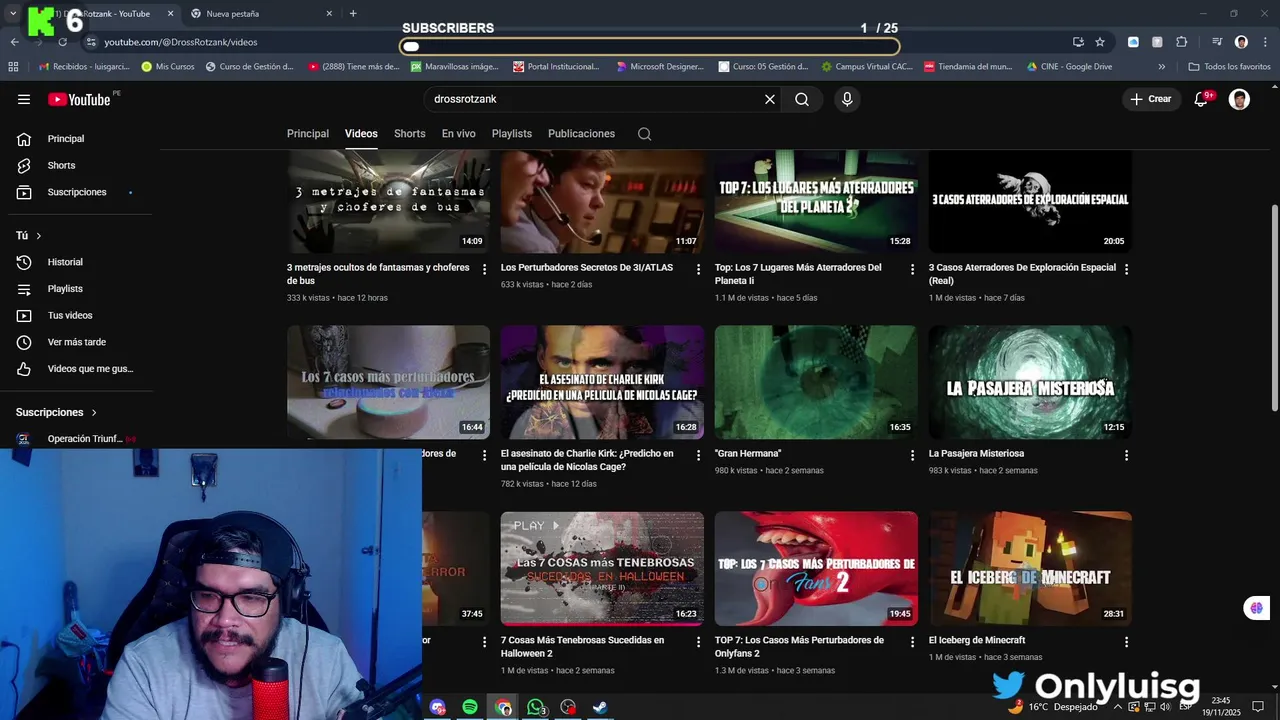Viewport: 1280px width, 720px height.
Task: Open options for 3 Casos Aterradores video
Action: [x=1126, y=270]
